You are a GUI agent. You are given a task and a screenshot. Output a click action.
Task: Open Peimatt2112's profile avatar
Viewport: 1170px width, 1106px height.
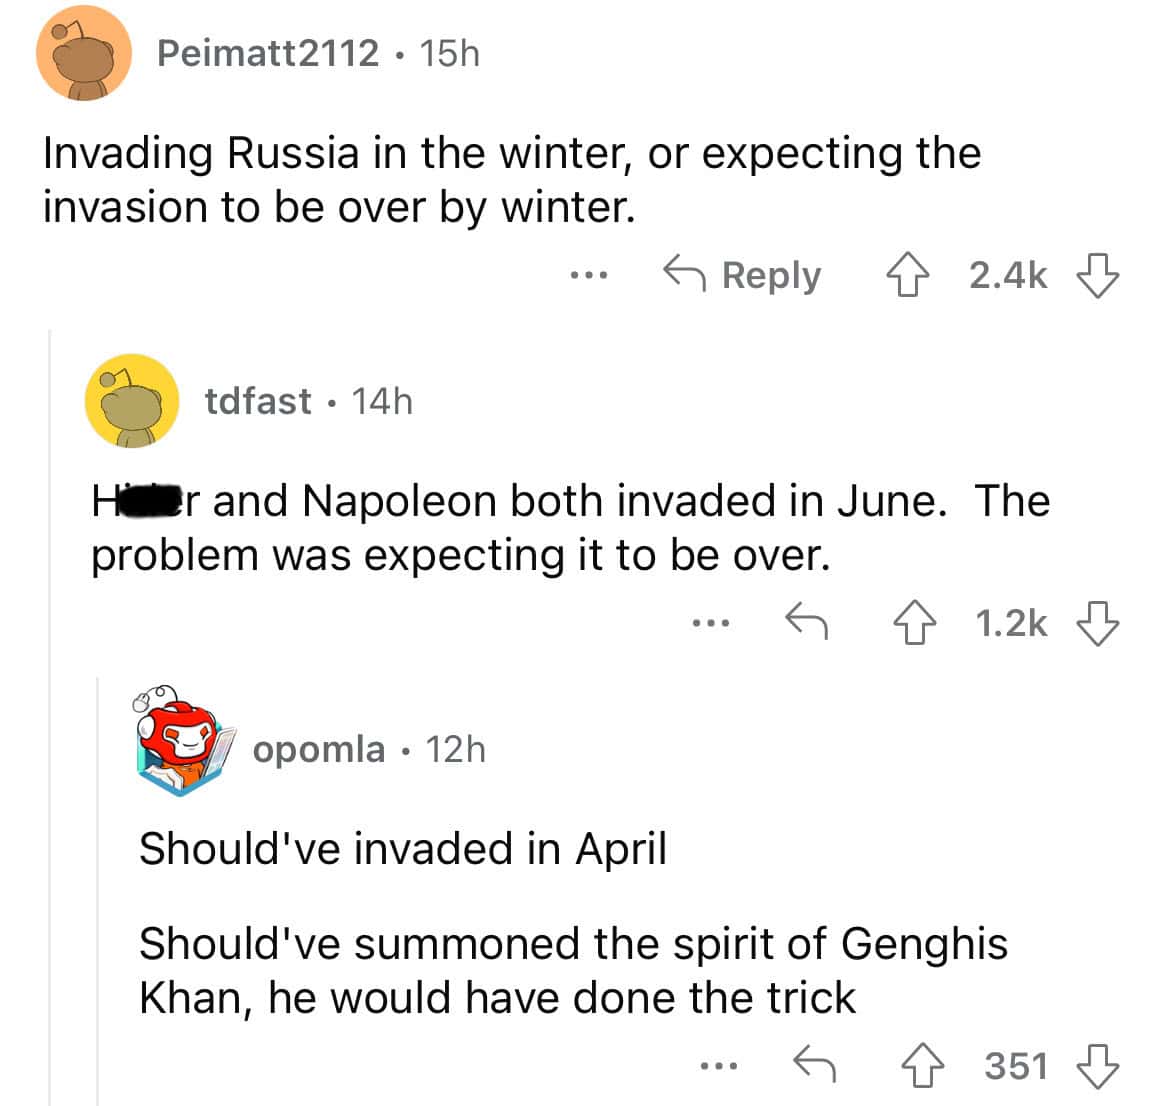[82, 55]
